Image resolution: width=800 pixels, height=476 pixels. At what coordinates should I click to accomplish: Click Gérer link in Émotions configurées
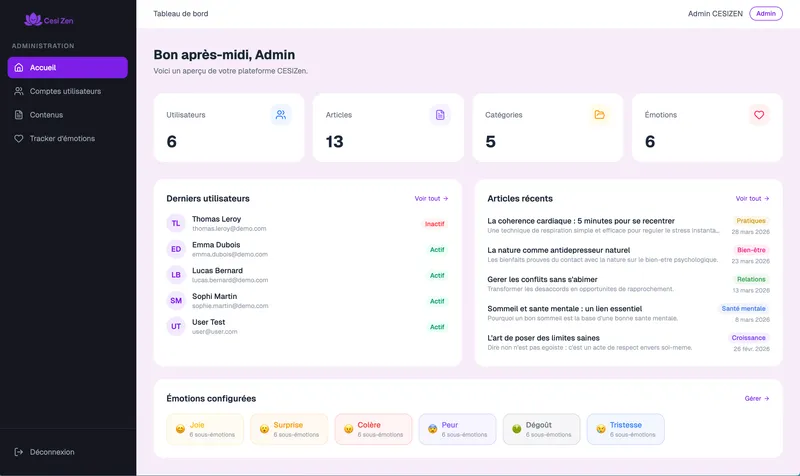757,398
